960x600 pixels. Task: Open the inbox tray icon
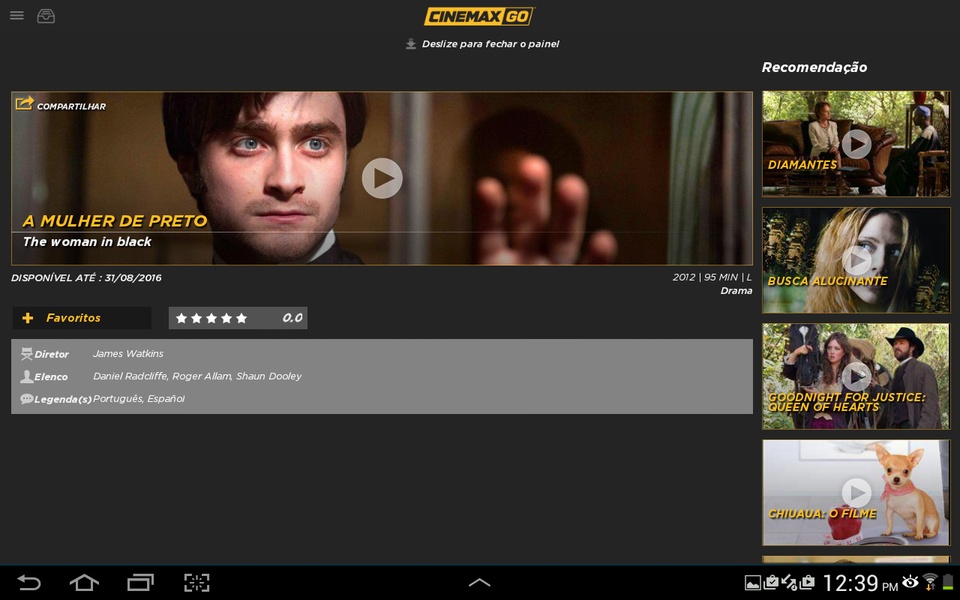[46, 16]
